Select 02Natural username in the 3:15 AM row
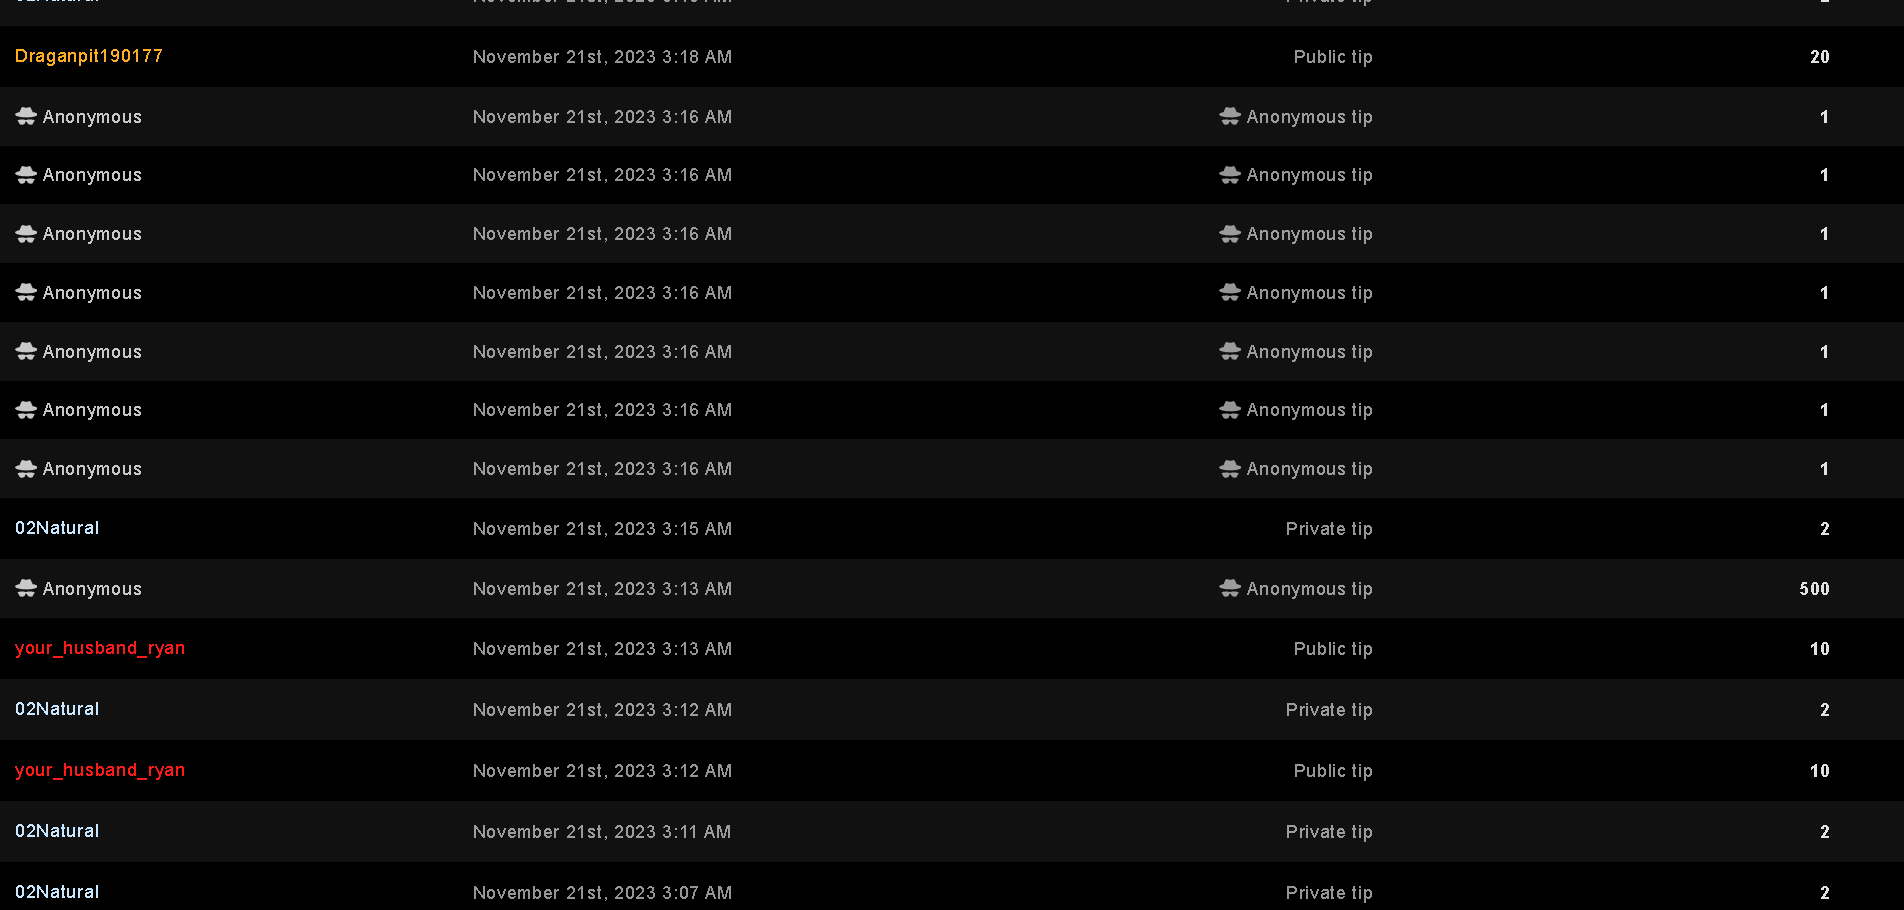The image size is (1904, 910). [x=57, y=528]
